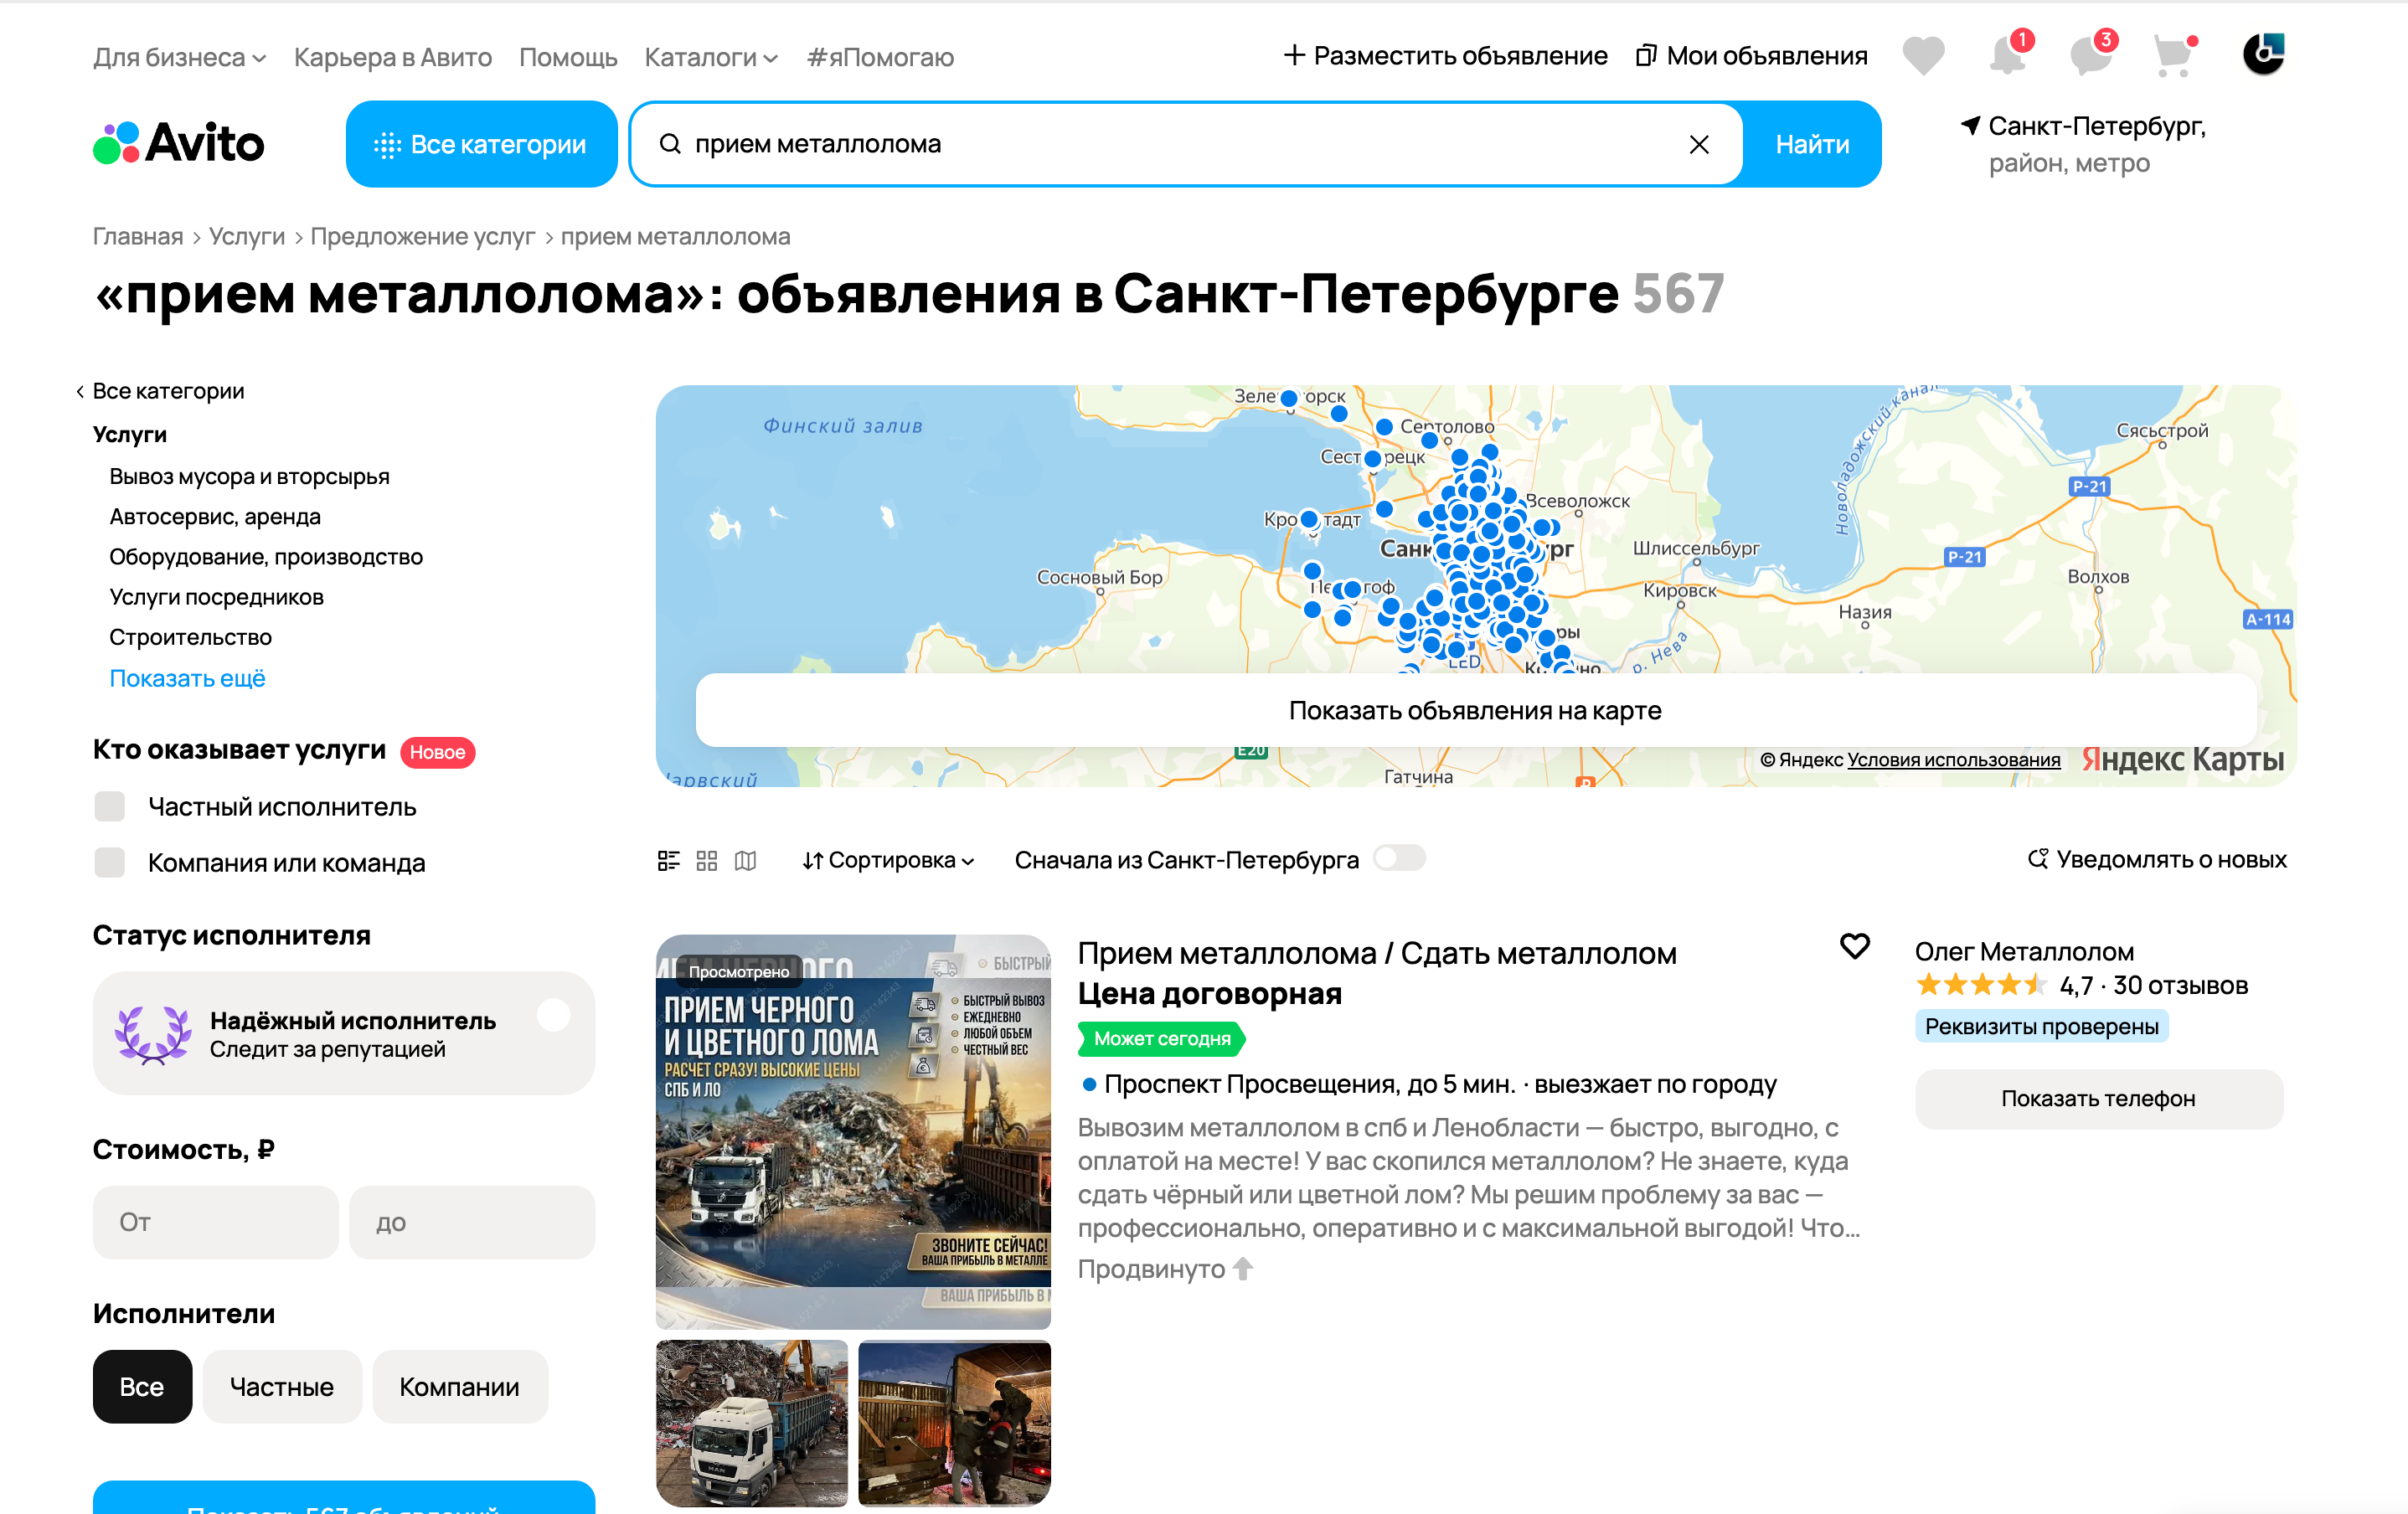
Task: Open favorites heart icon in header
Action: [x=1922, y=56]
